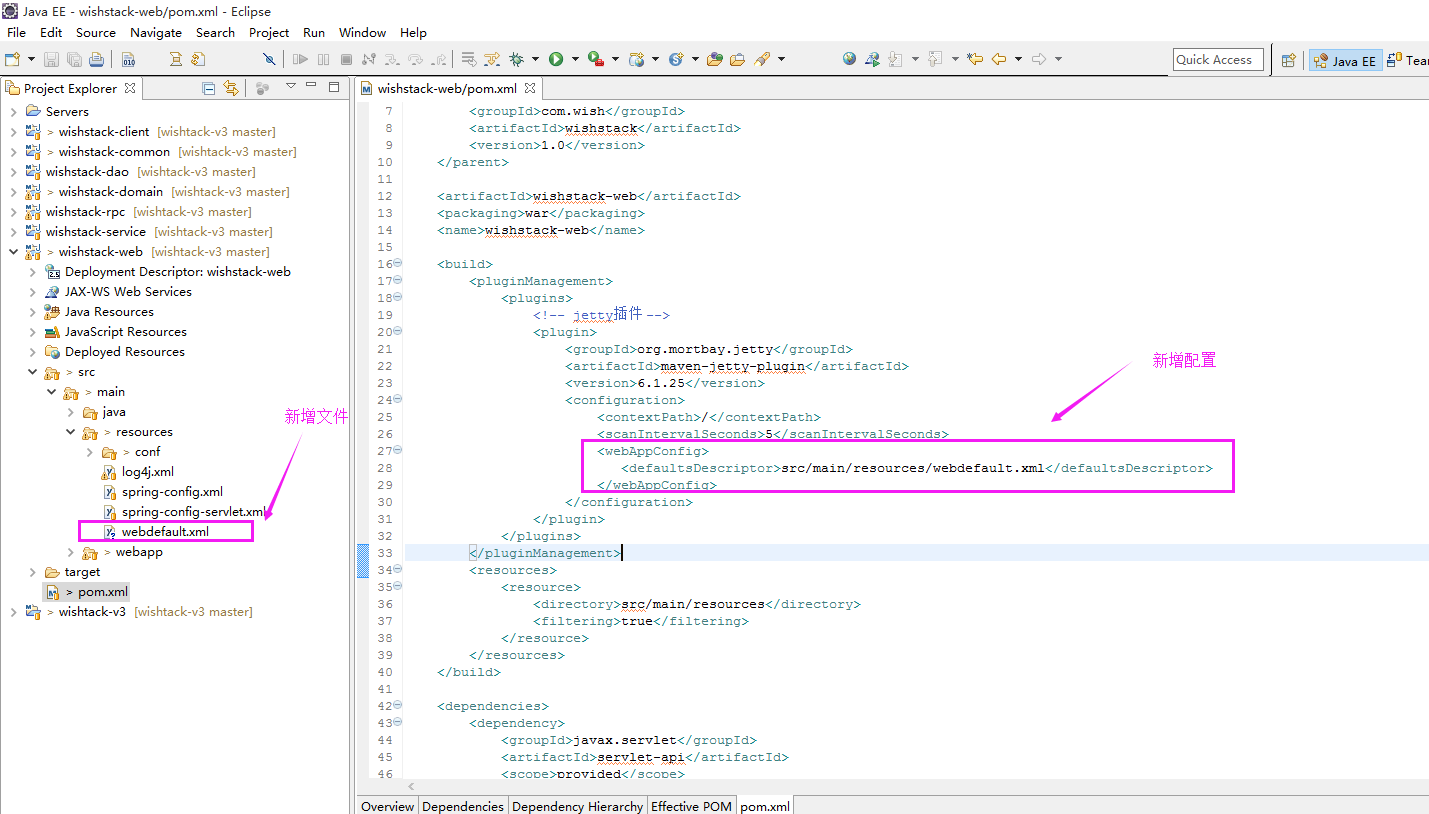
Task: Go Back with the left arrow icon
Action: click(x=999, y=59)
